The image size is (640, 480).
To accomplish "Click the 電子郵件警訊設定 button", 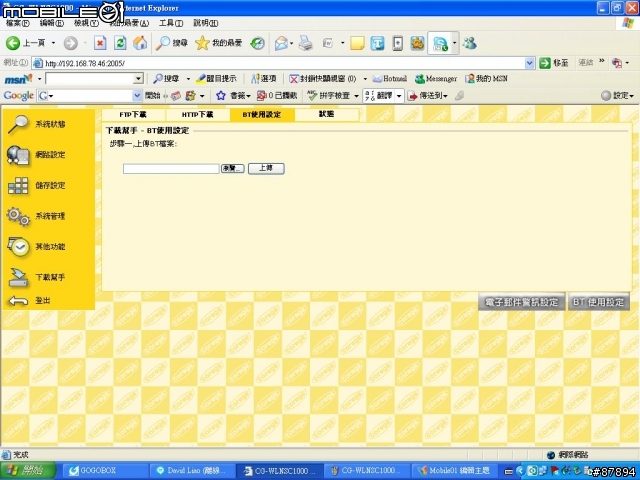I will [522, 302].
